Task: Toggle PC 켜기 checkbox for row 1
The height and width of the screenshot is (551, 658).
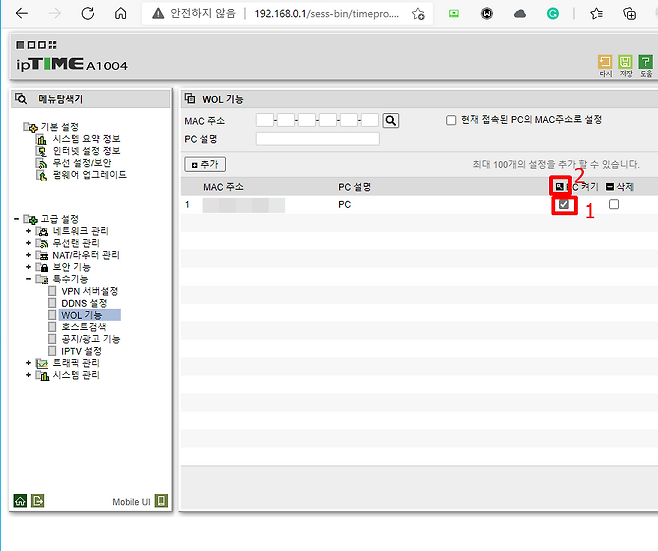Action: tap(564, 204)
